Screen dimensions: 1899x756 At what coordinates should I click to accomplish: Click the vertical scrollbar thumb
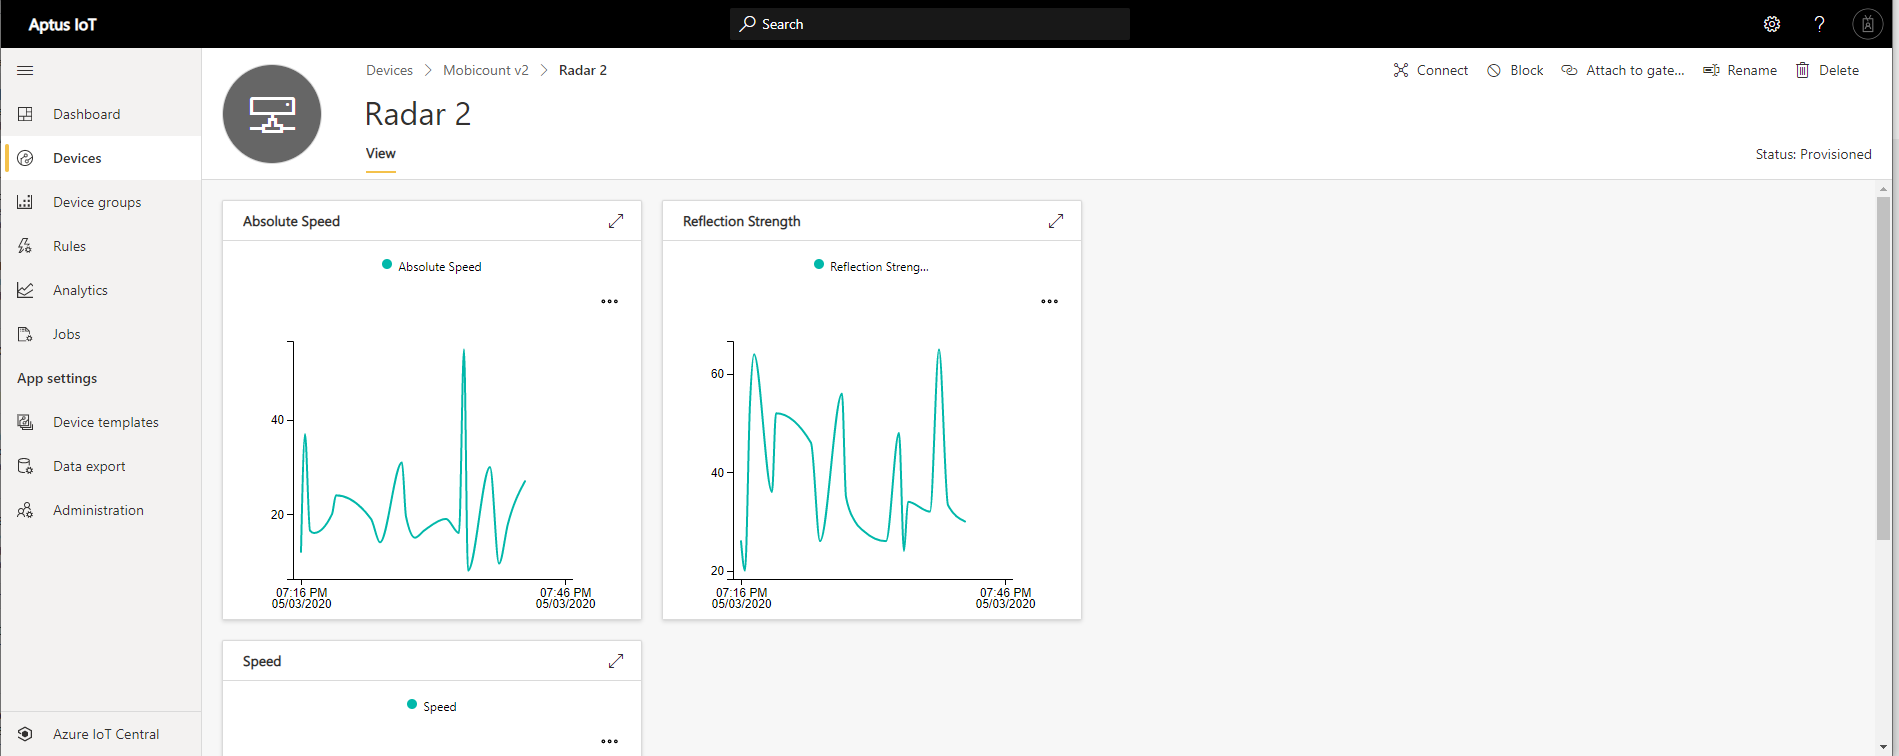[x=1883, y=368]
